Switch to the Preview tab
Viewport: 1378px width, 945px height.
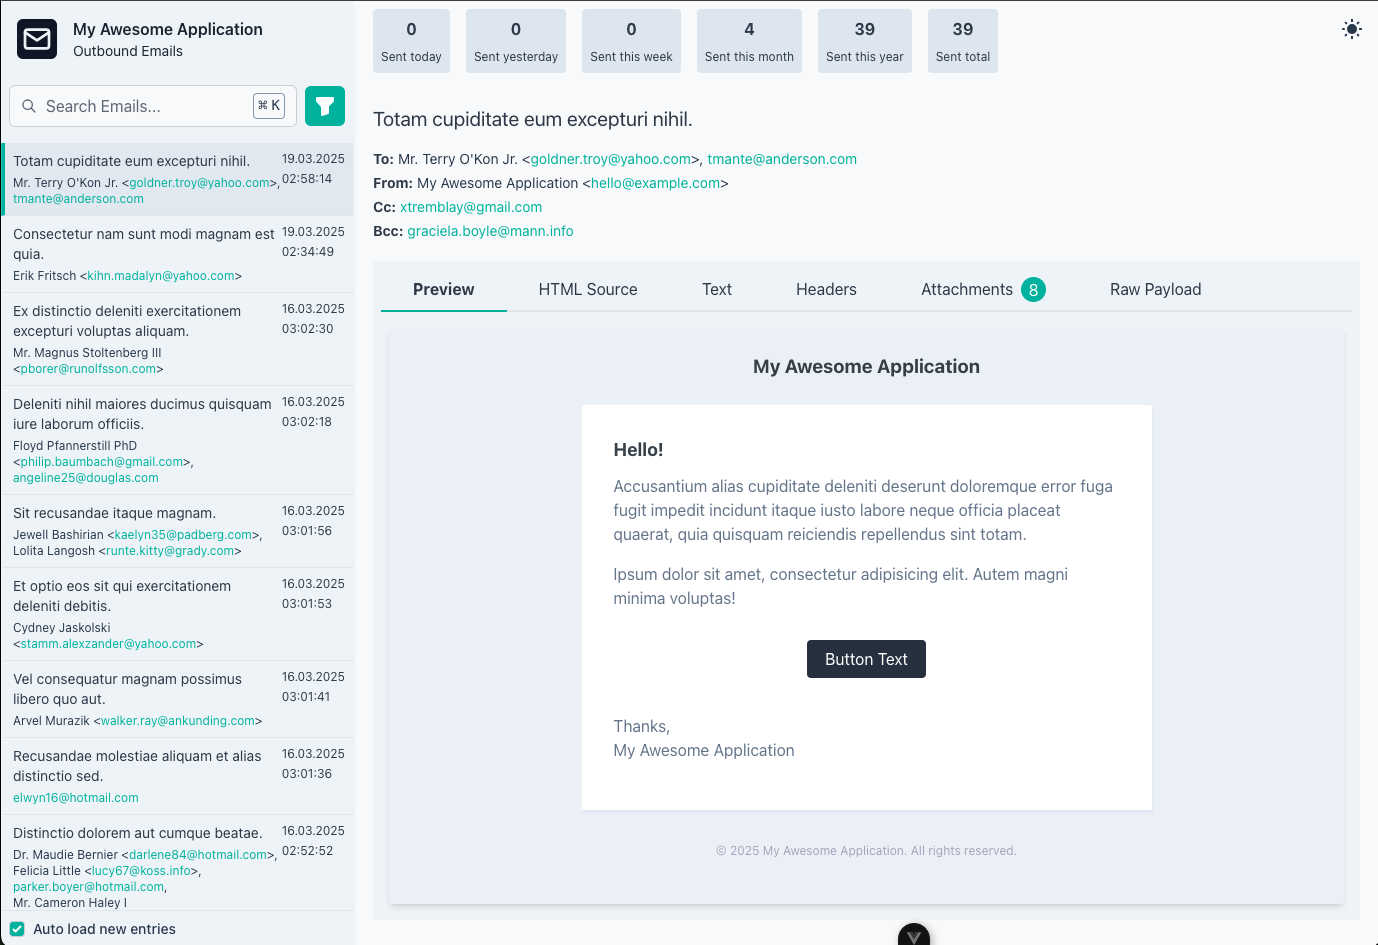point(443,289)
